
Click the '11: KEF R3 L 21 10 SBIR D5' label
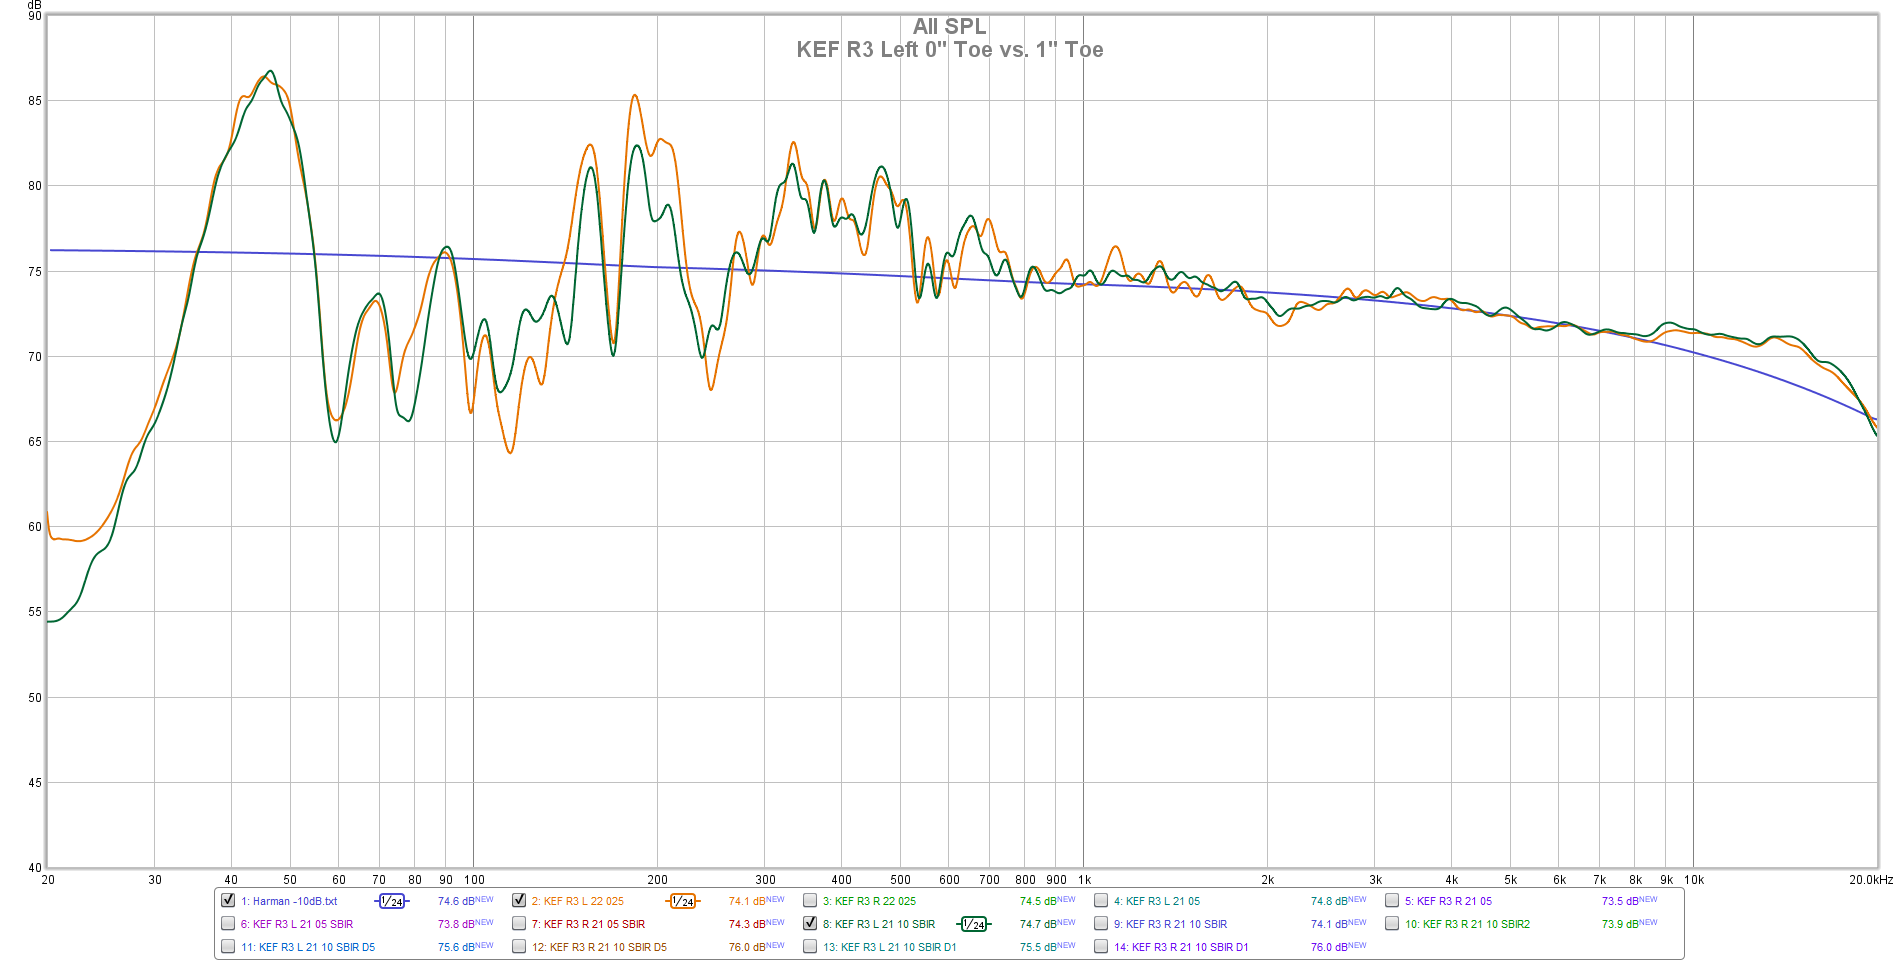[x=308, y=947]
